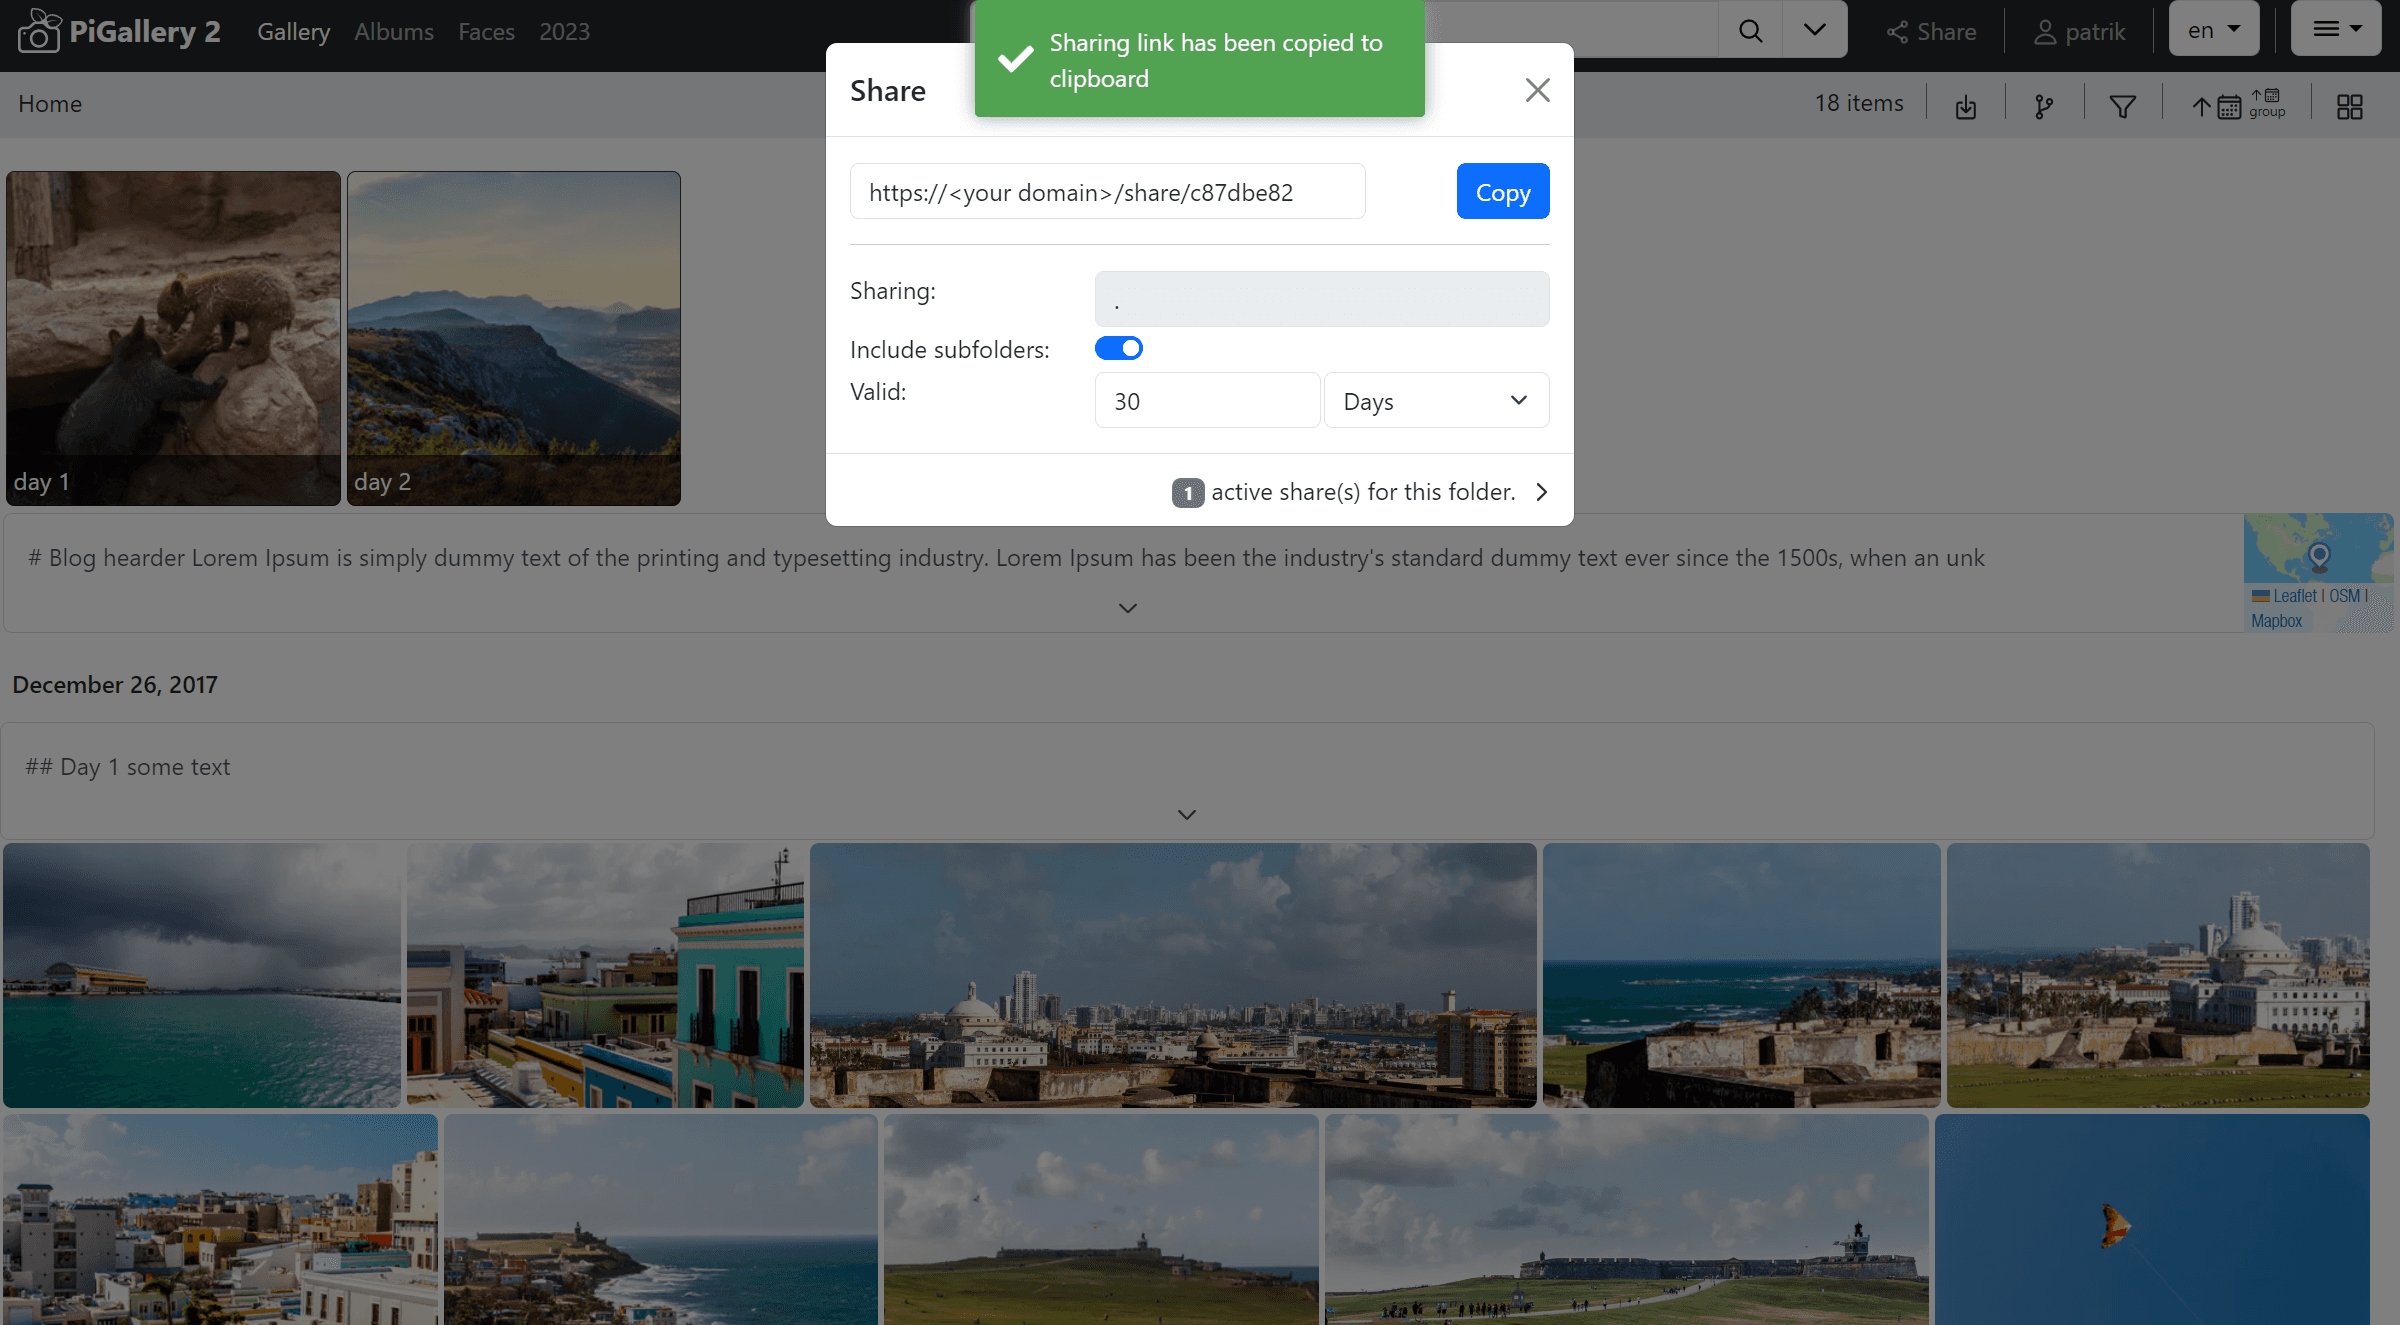Click the branch-shaped flatten directory icon
The width and height of the screenshot is (2400, 1325).
[2044, 106]
